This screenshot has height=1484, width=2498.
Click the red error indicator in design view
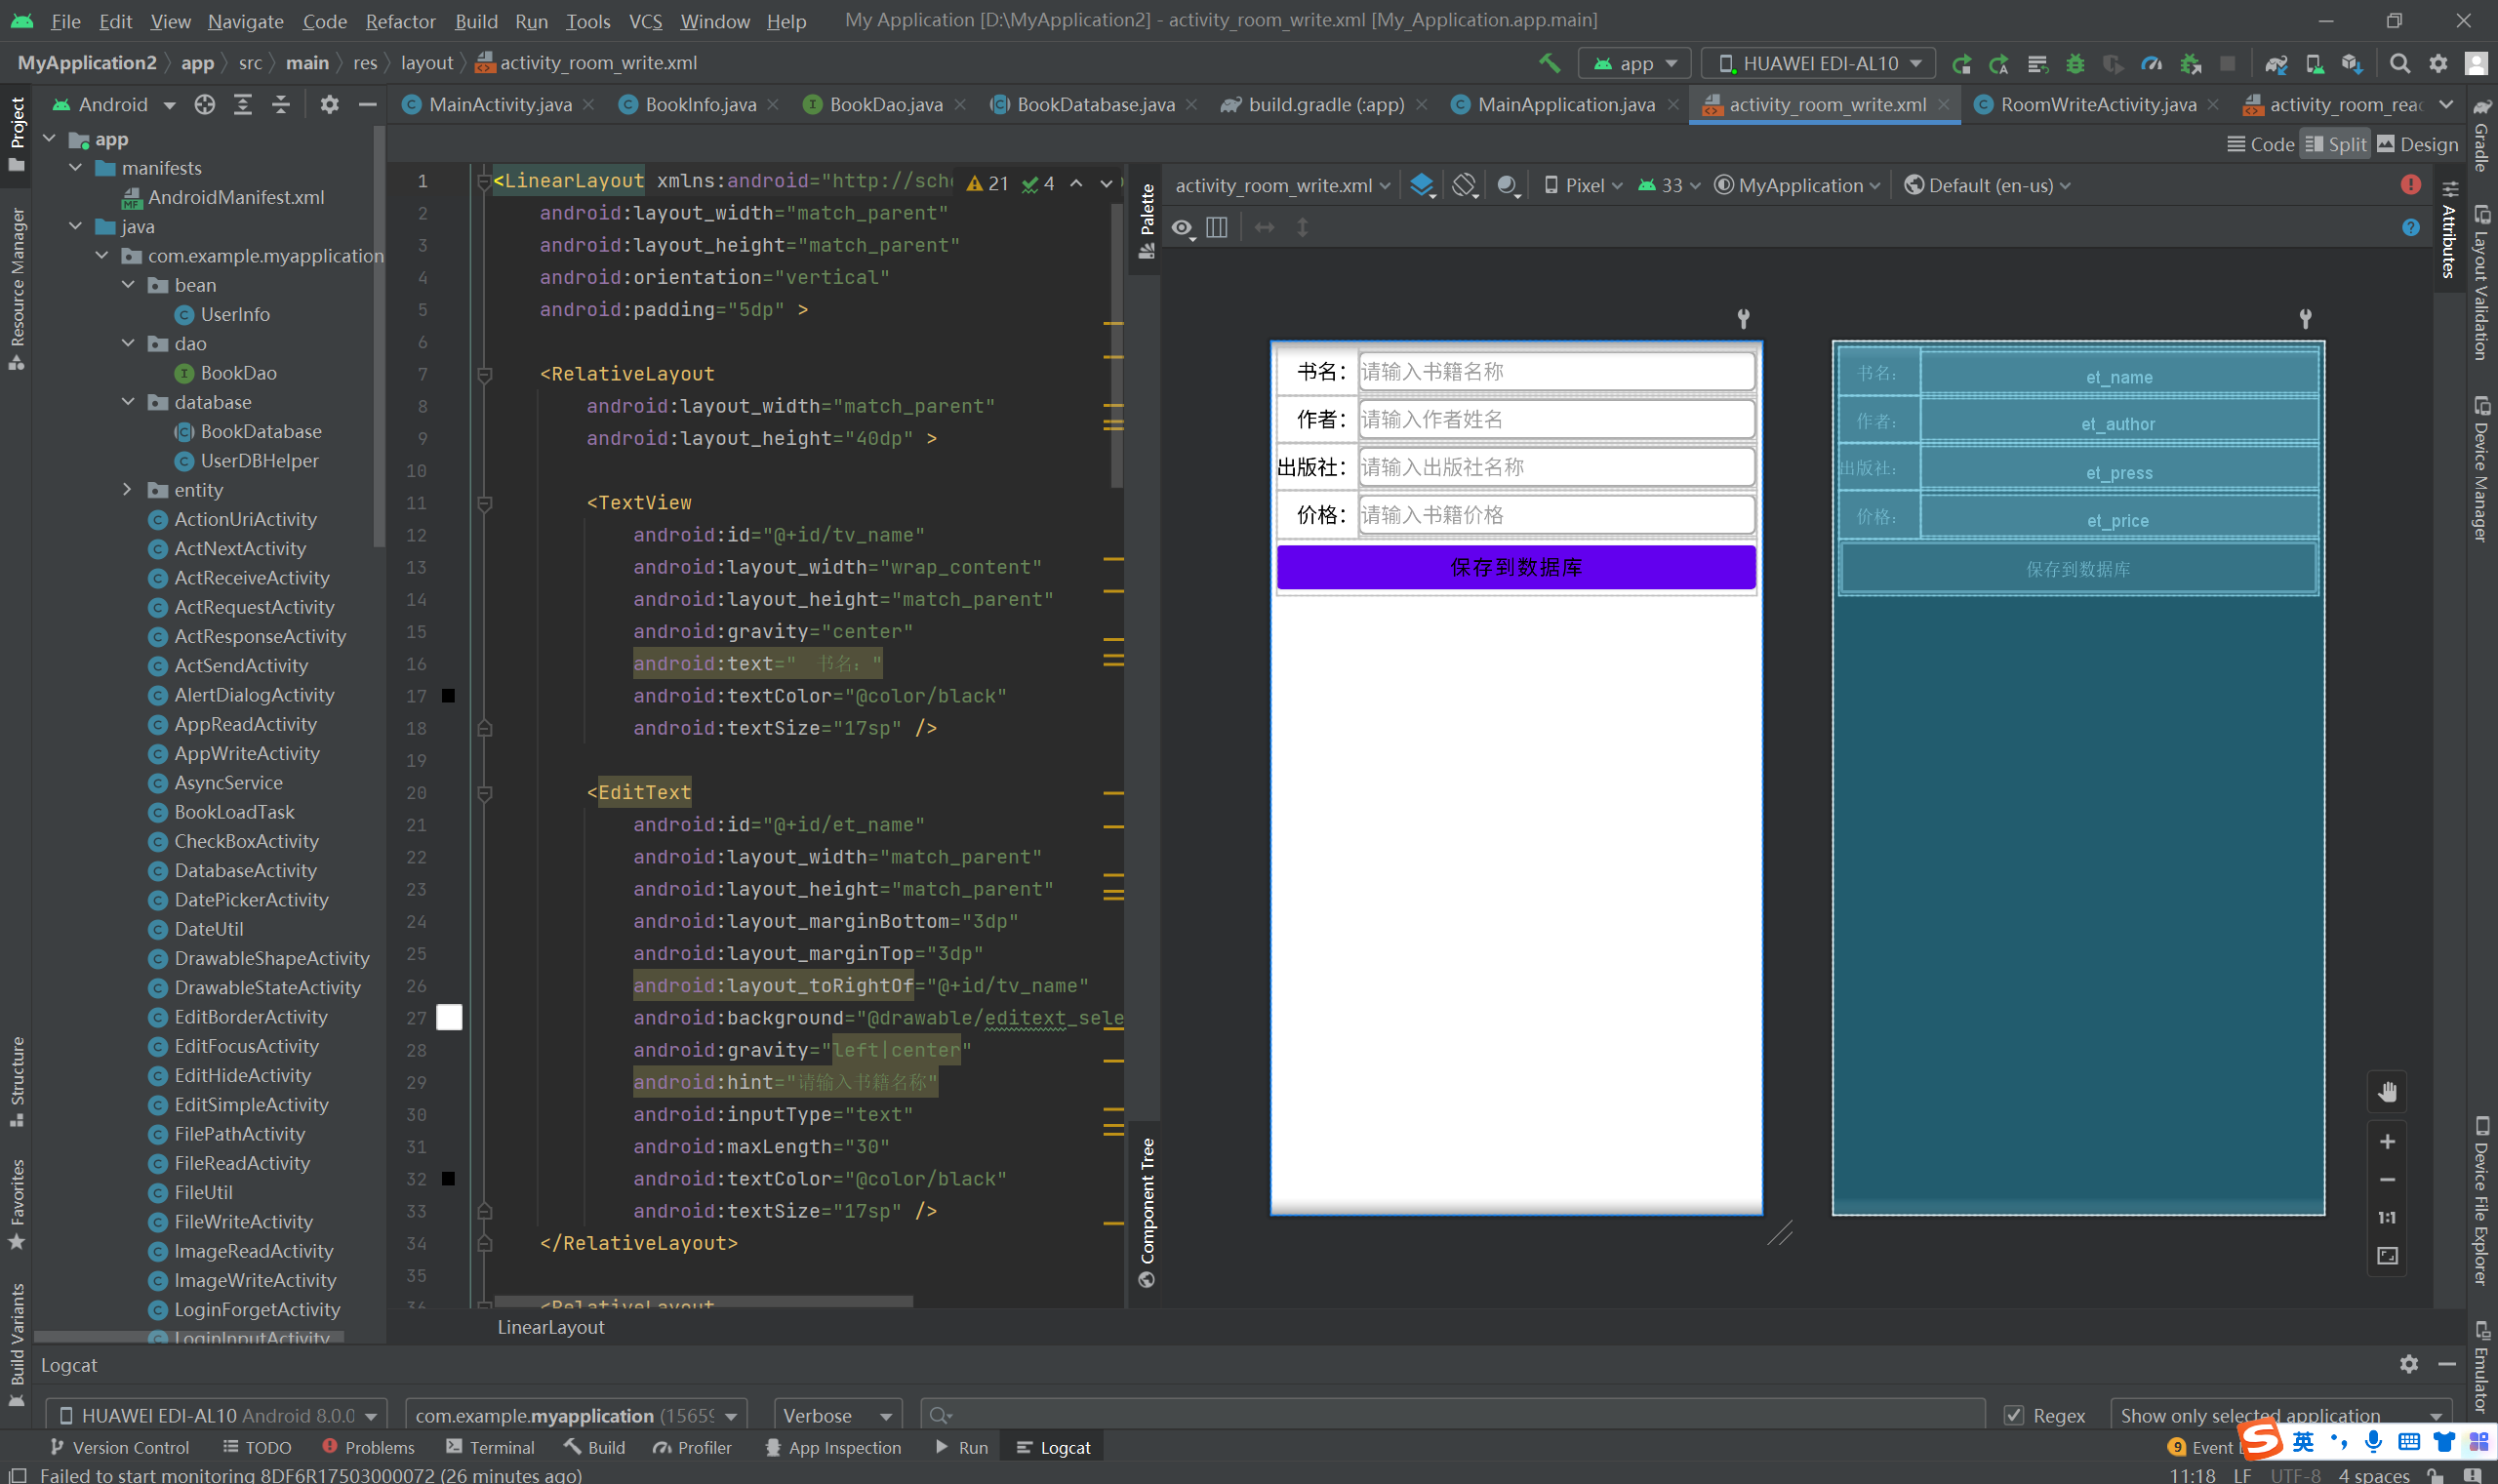point(2410,185)
